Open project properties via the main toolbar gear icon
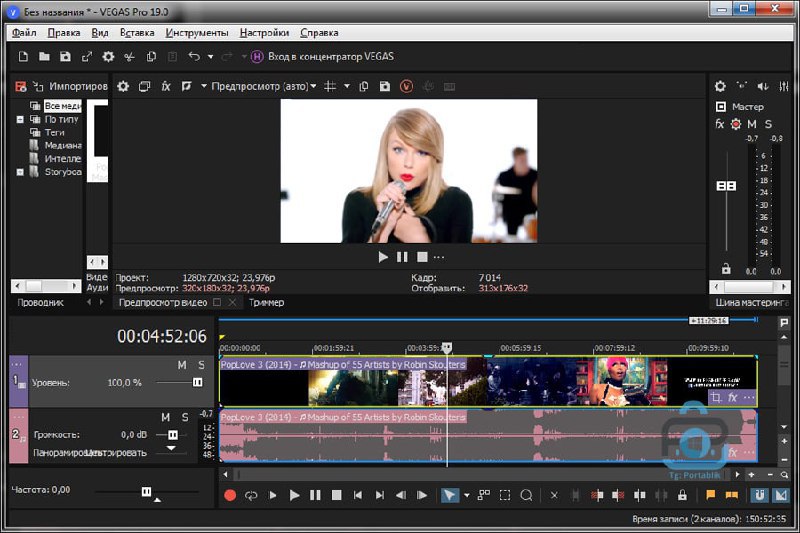Viewport: 800px width, 533px height. 108,57
